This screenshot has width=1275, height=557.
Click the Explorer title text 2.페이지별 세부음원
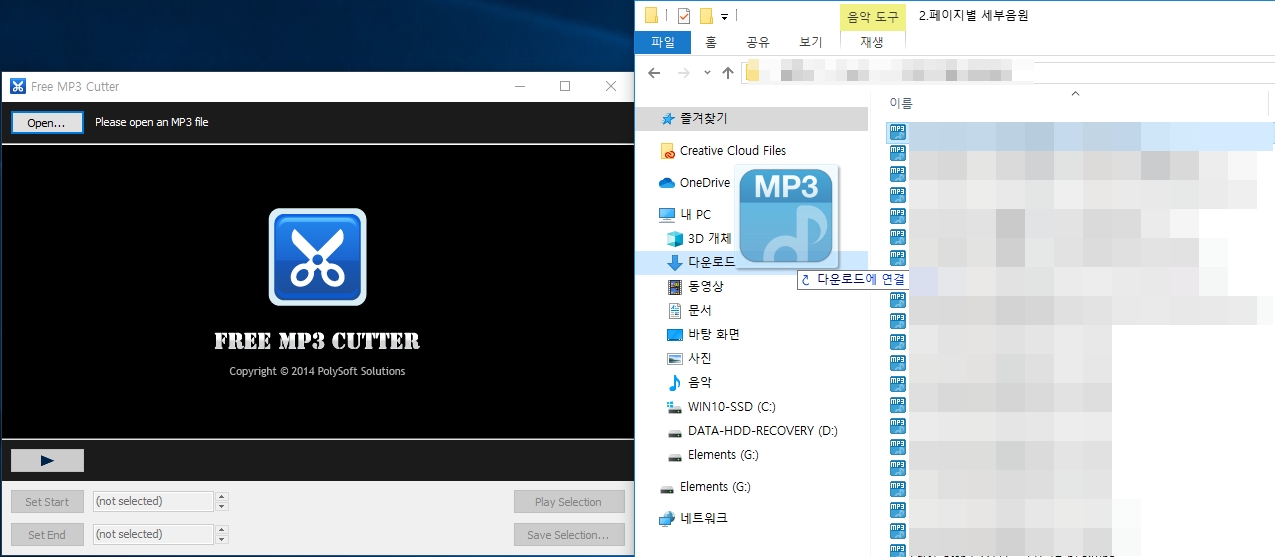tap(973, 15)
